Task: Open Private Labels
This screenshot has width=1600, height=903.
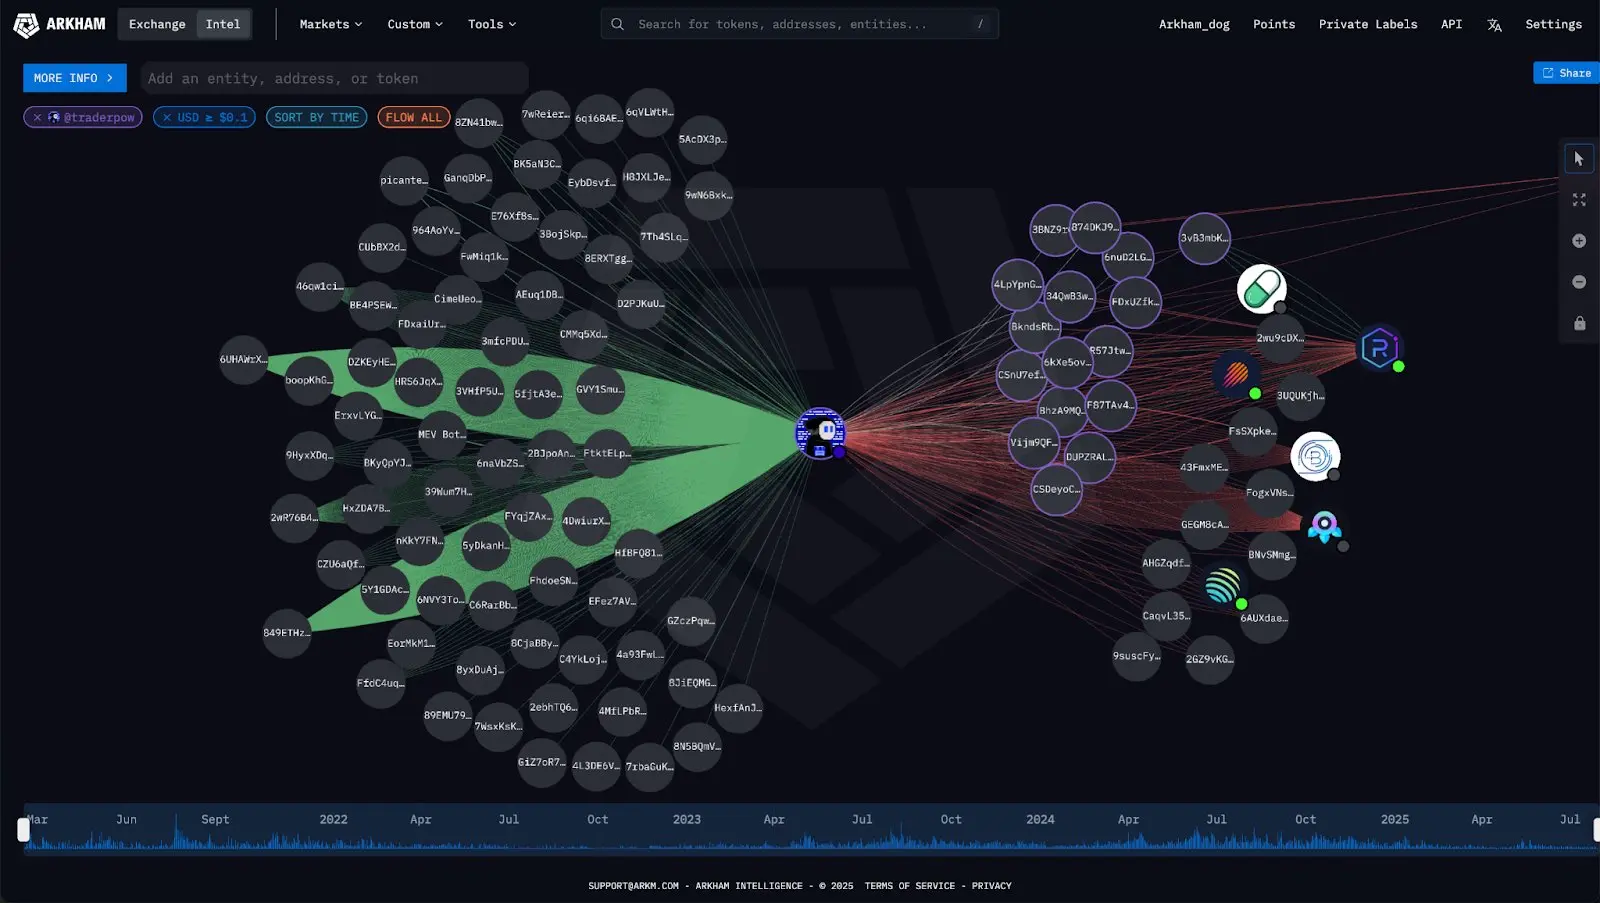Action: point(1368,24)
